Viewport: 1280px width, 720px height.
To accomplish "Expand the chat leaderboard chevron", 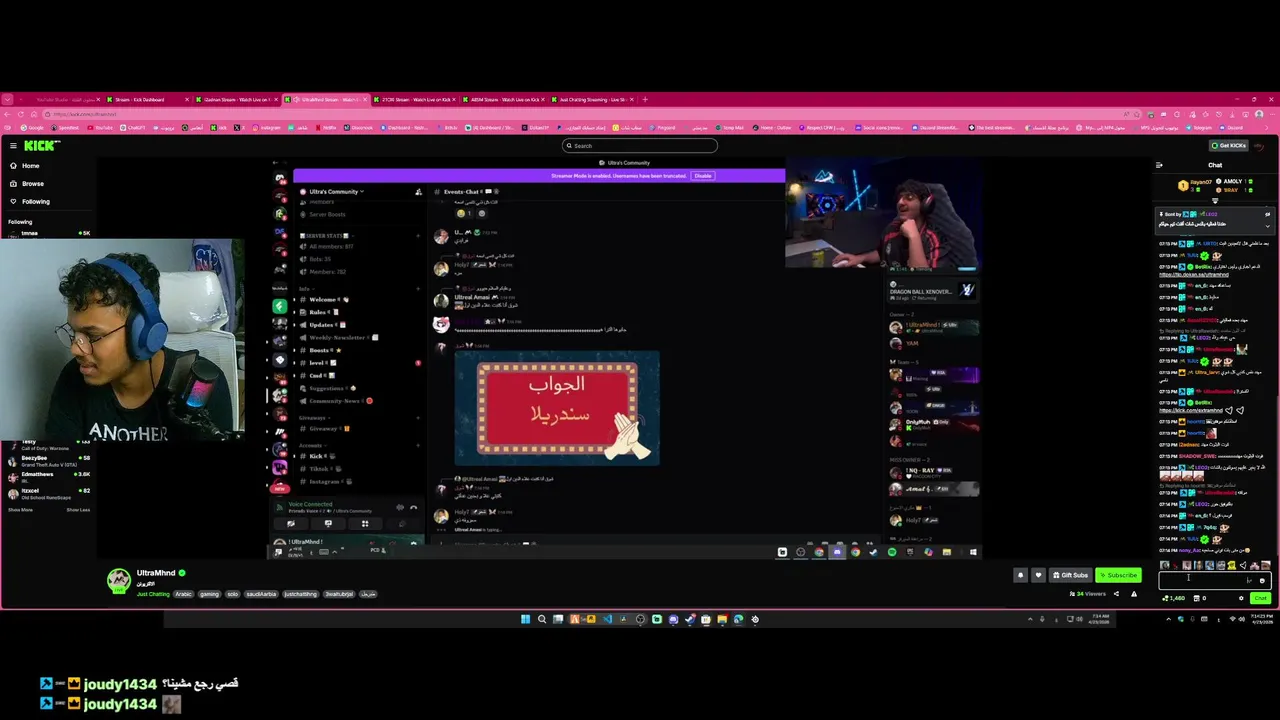I will coord(1215,201).
